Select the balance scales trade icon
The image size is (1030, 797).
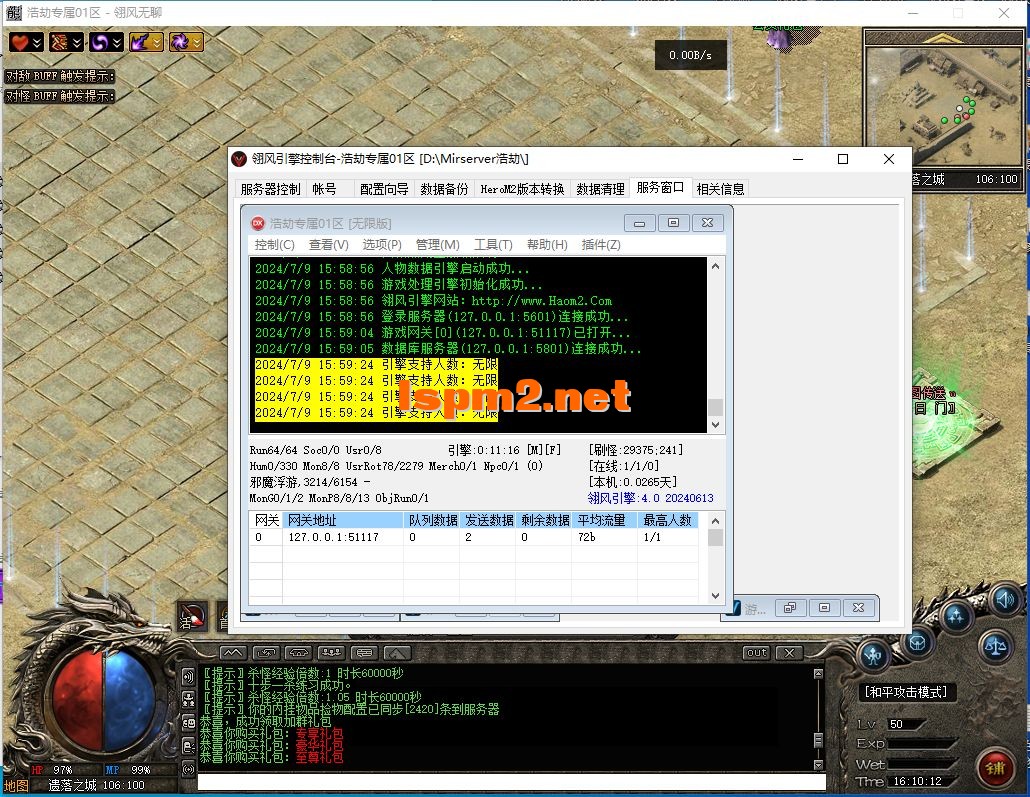(996, 646)
